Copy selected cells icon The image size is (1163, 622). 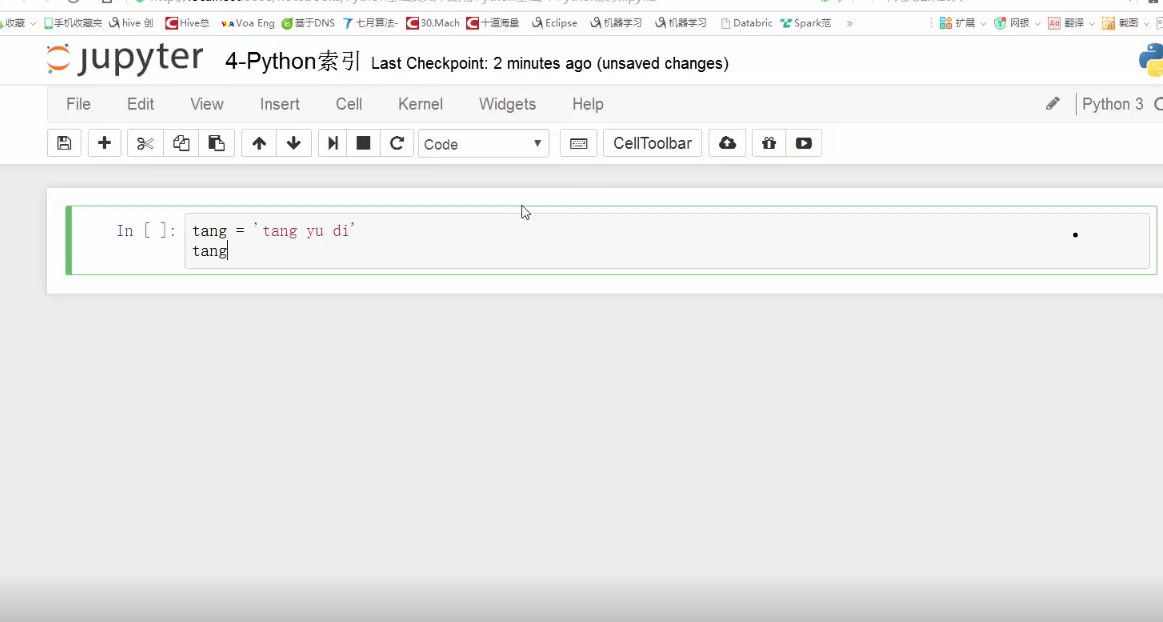tap(181, 143)
